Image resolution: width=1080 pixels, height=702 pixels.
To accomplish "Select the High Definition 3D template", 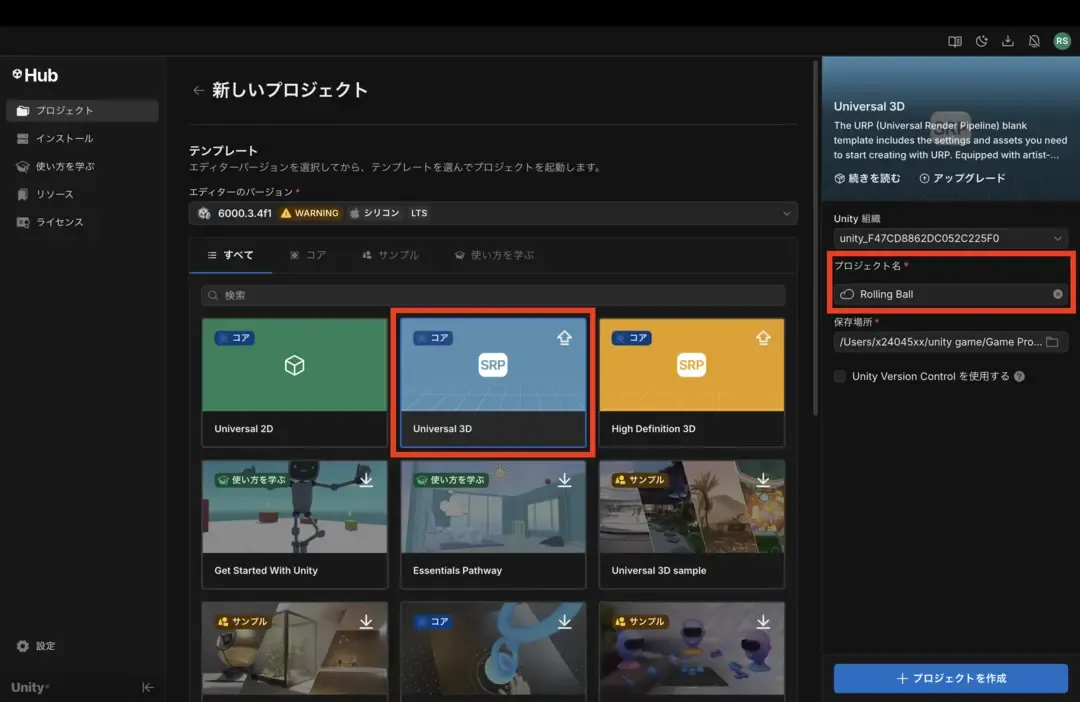I will click(691, 382).
